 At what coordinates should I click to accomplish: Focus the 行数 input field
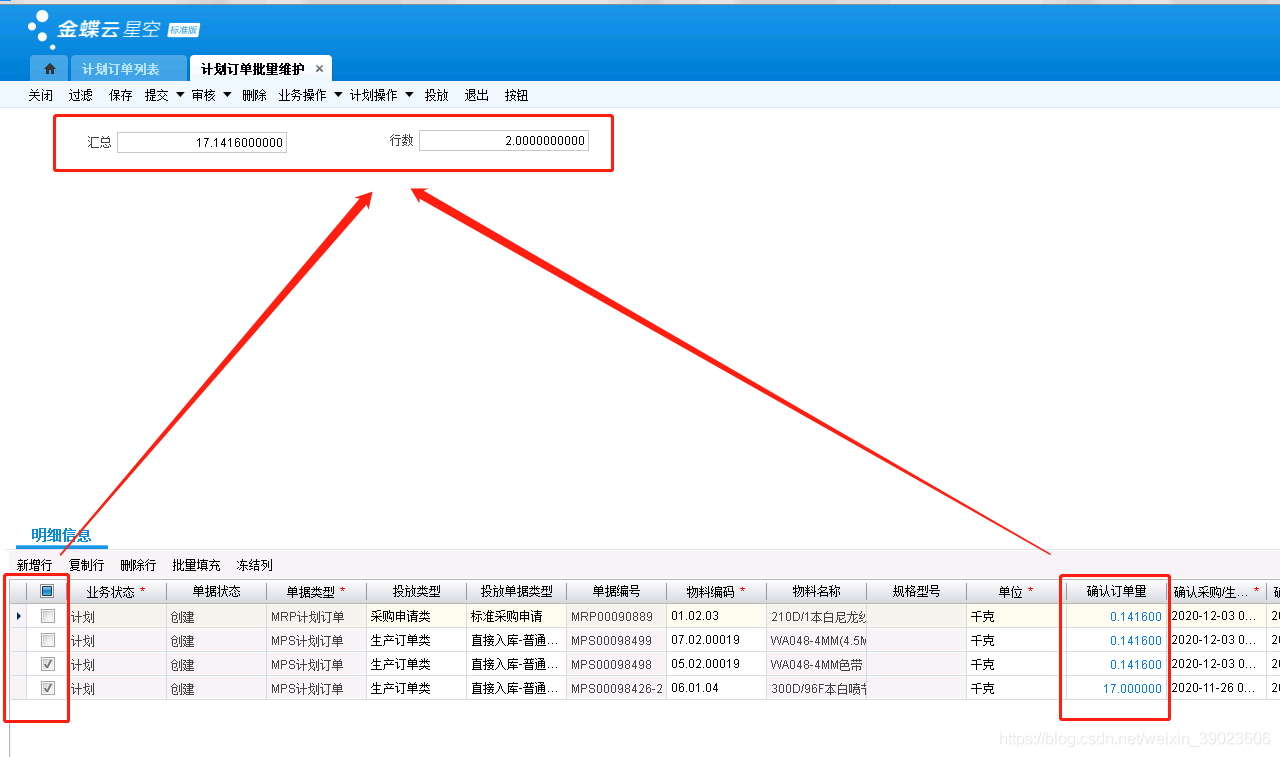[504, 141]
